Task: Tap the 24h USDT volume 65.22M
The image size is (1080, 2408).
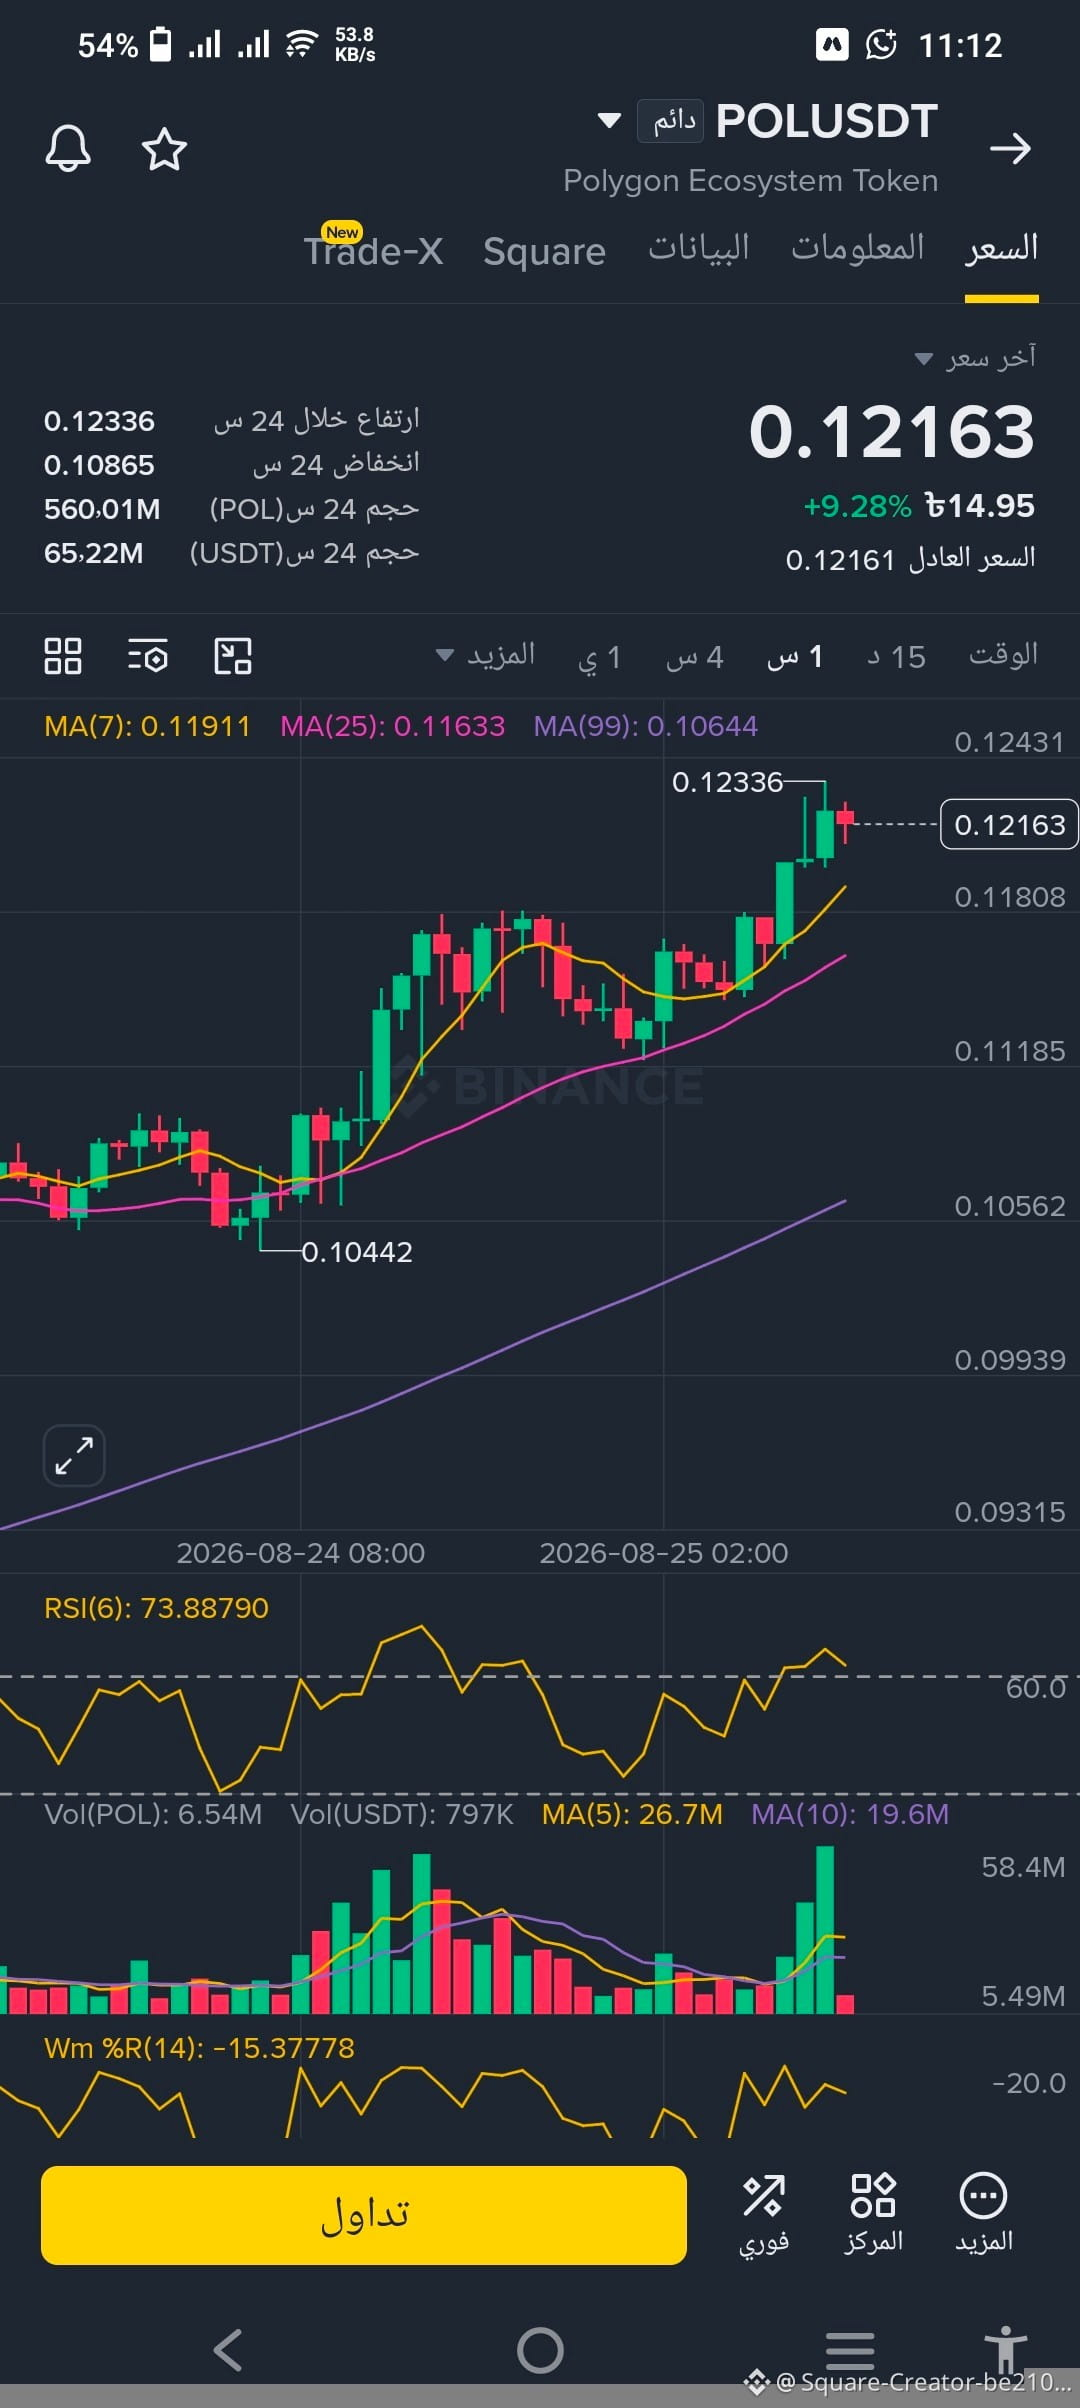Action: 94,553
